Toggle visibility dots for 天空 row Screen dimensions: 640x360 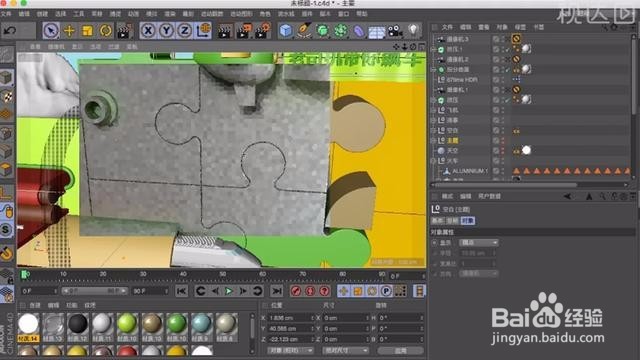pos(503,151)
